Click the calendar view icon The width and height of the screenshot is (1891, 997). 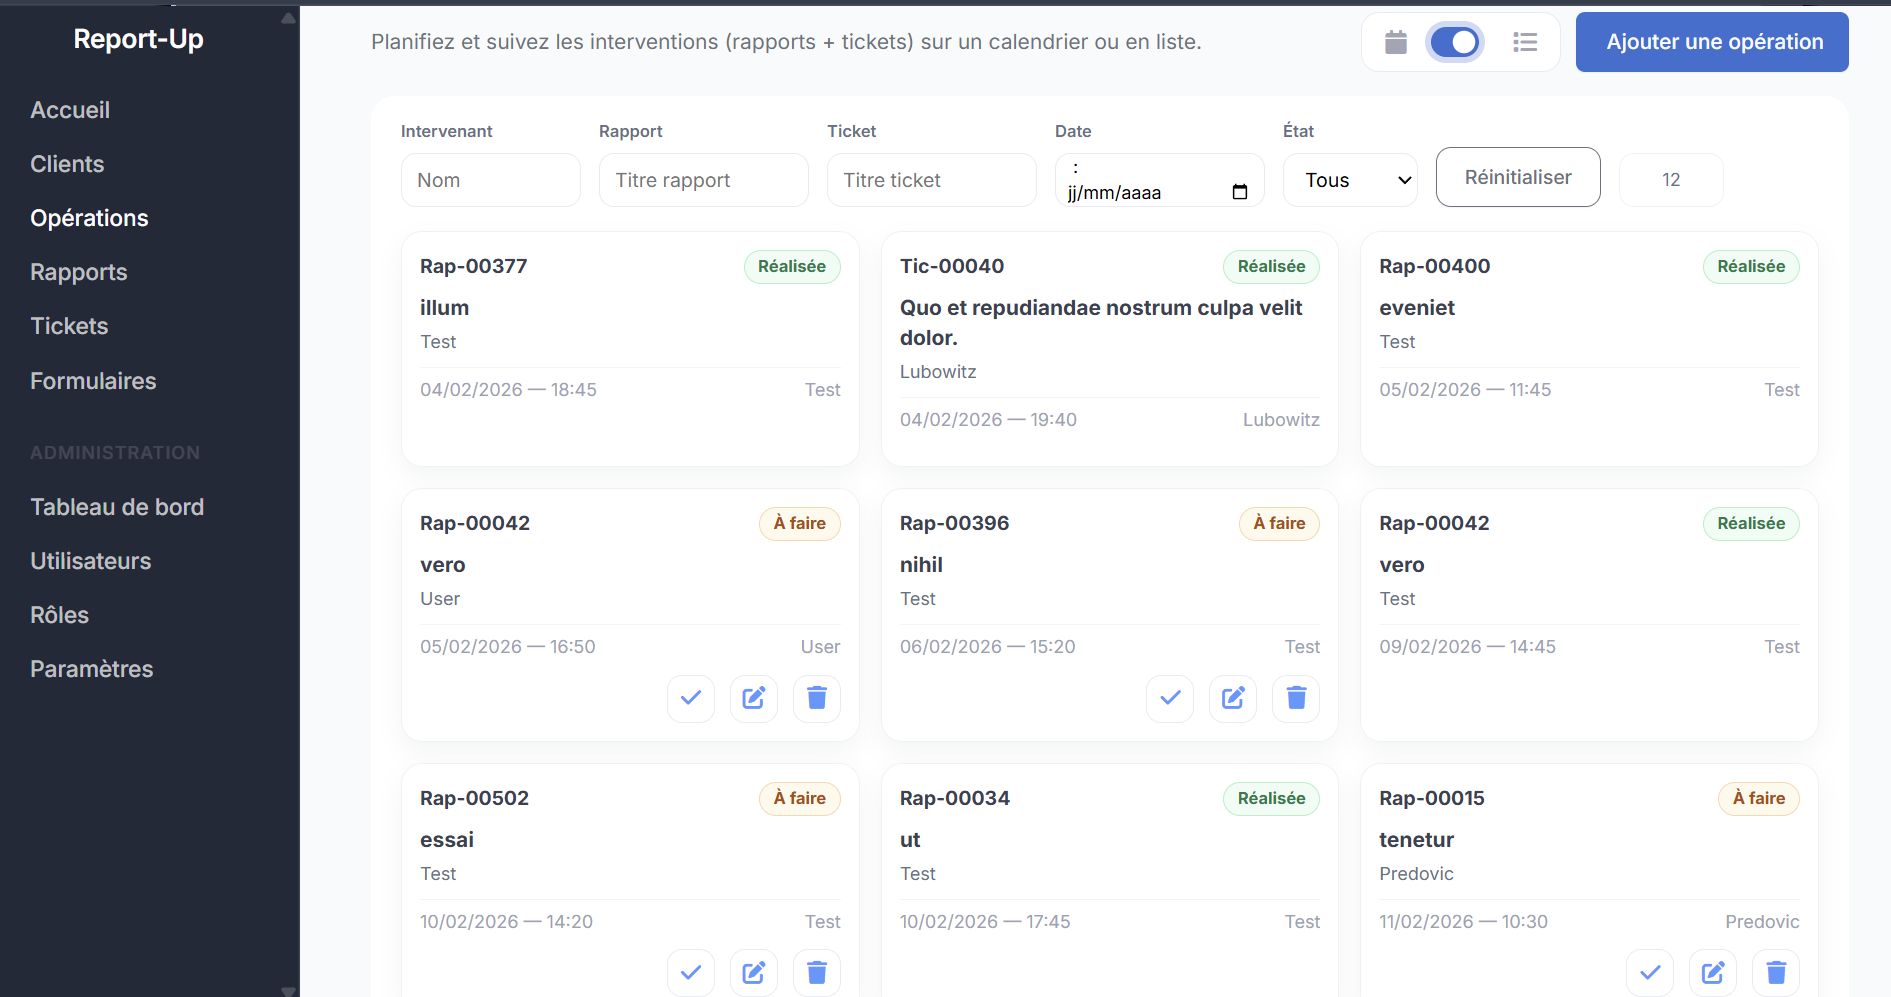pyautogui.click(x=1396, y=42)
